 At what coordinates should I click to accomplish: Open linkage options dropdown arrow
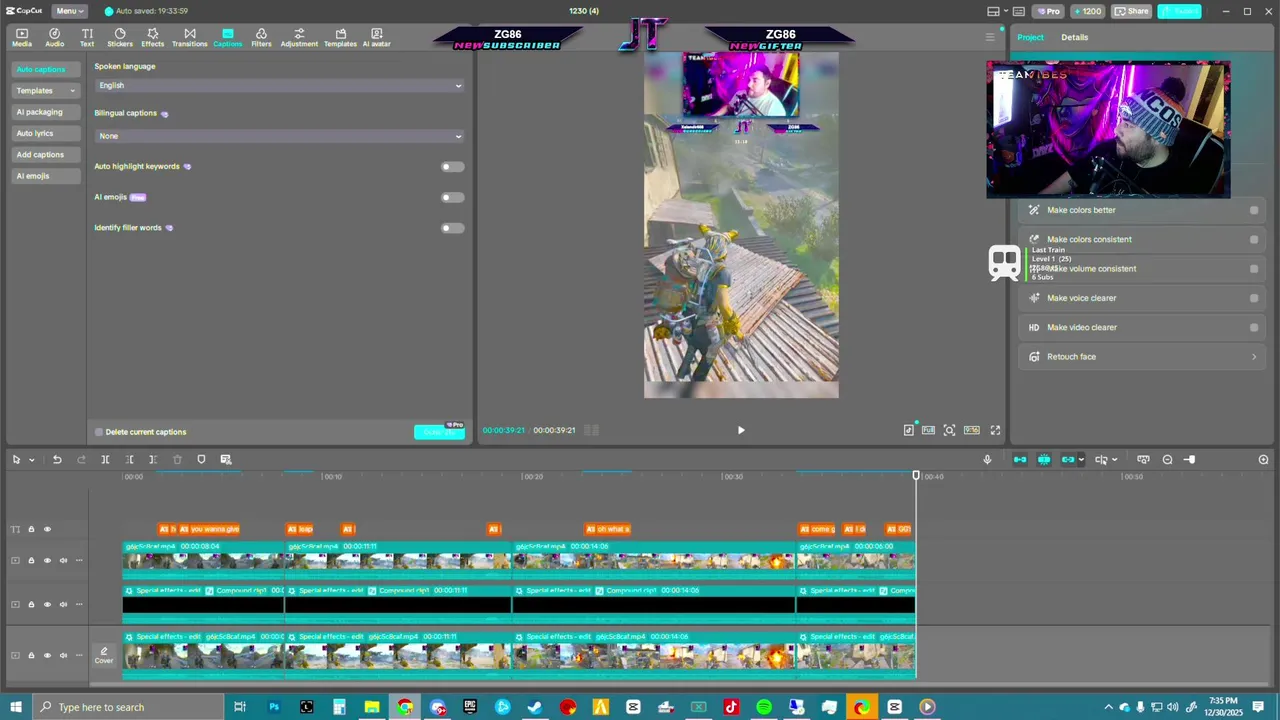pyautogui.click(x=1081, y=460)
